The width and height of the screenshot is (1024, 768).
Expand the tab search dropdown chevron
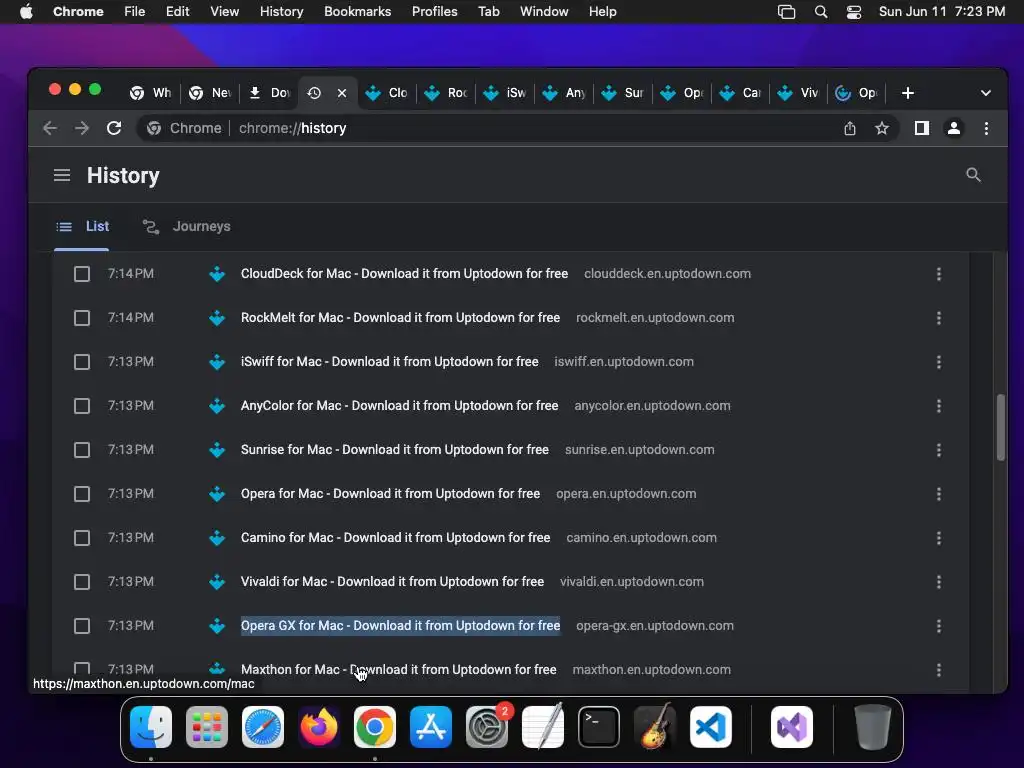[985, 93]
